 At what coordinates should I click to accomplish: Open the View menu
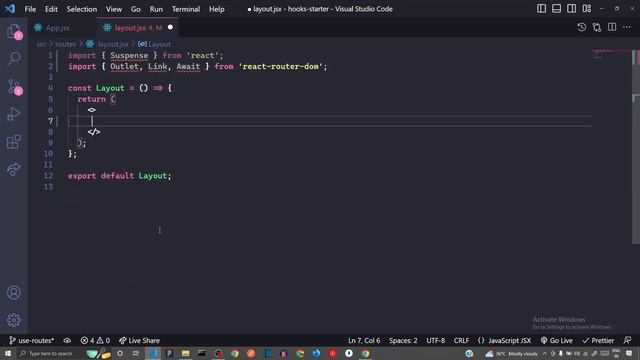[x=114, y=9]
